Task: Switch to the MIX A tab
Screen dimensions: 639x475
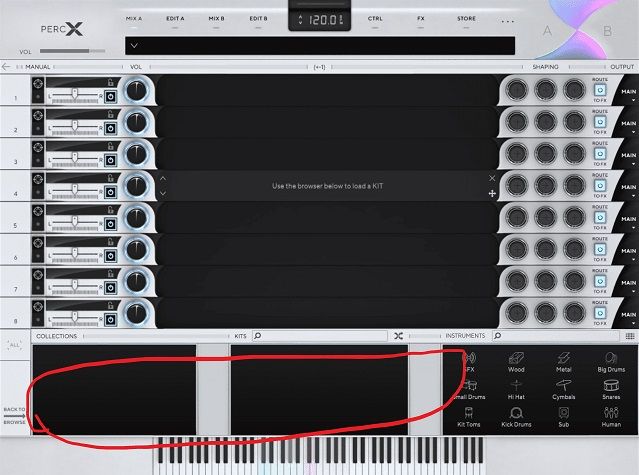Action: pyautogui.click(x=134, y=19)
